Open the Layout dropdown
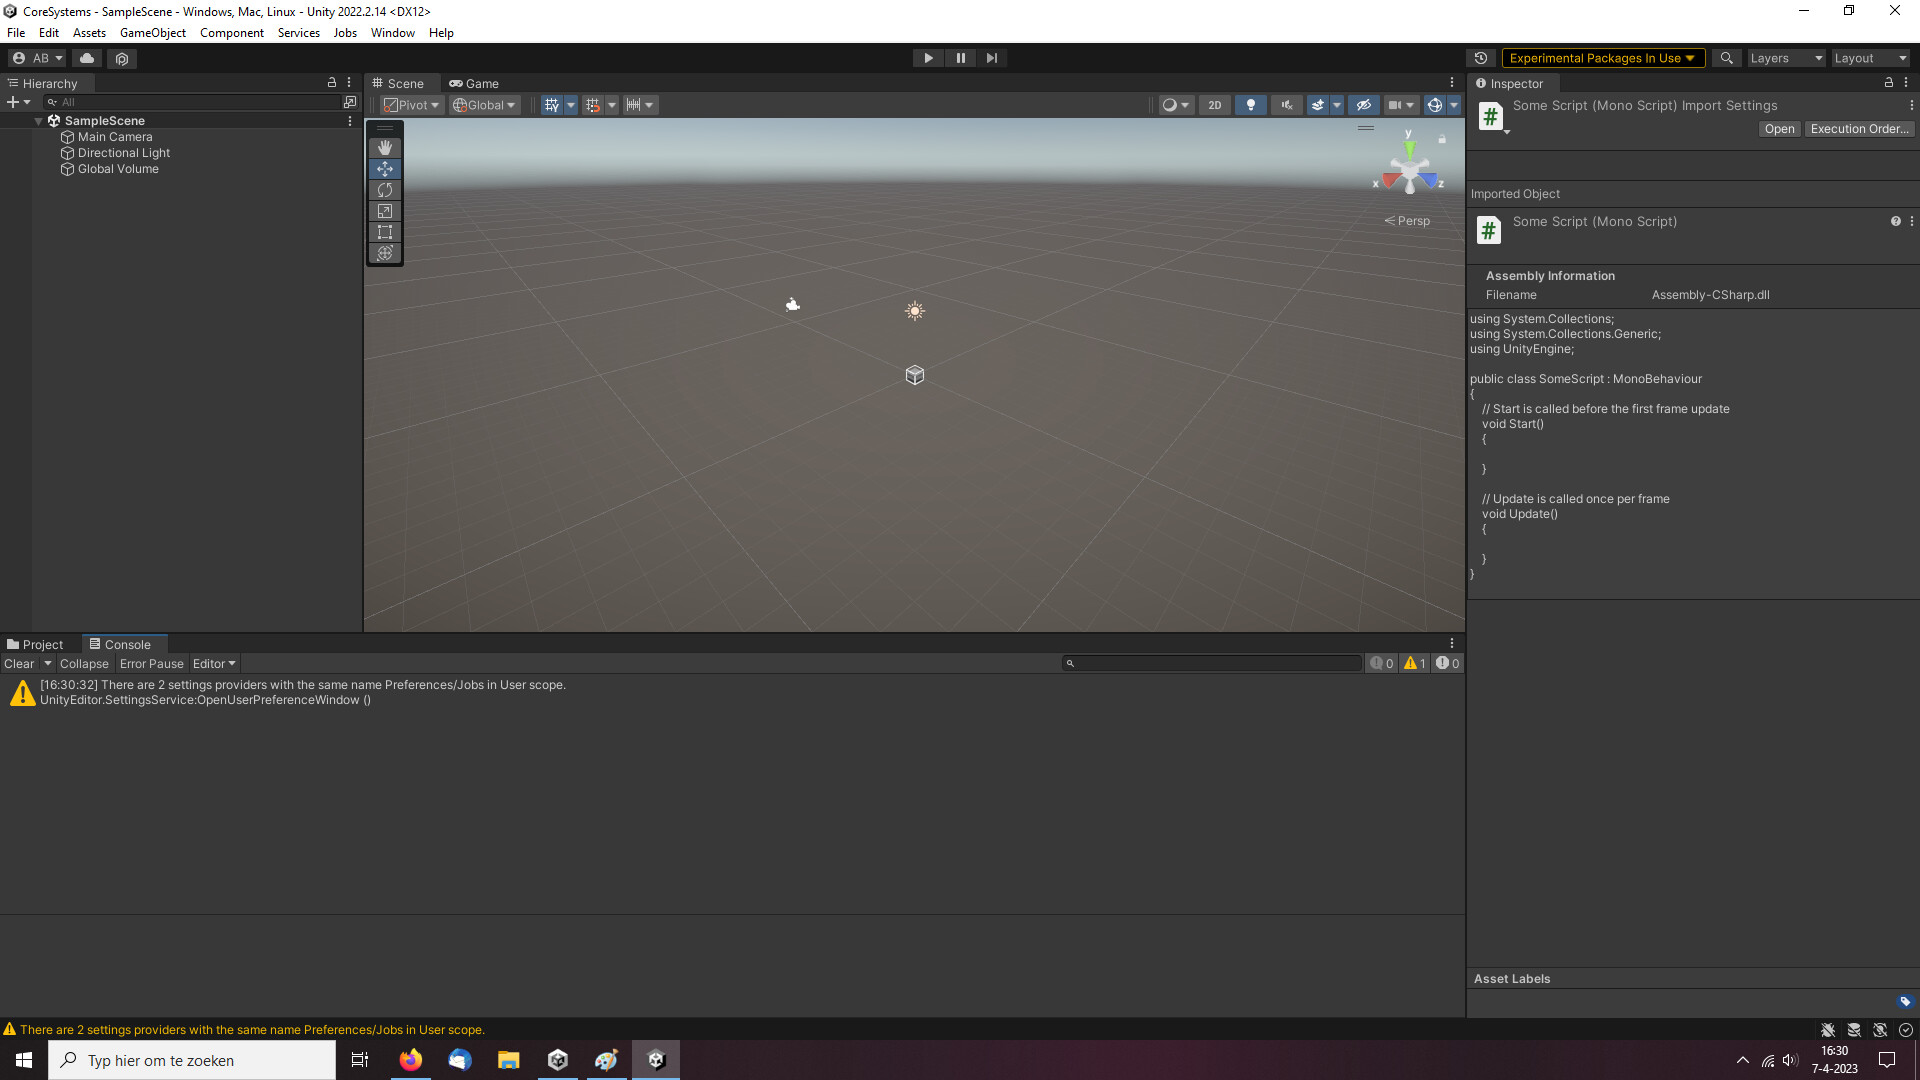The height and width of the screenshot is (1080, 1920). [x=1871, y=58]
